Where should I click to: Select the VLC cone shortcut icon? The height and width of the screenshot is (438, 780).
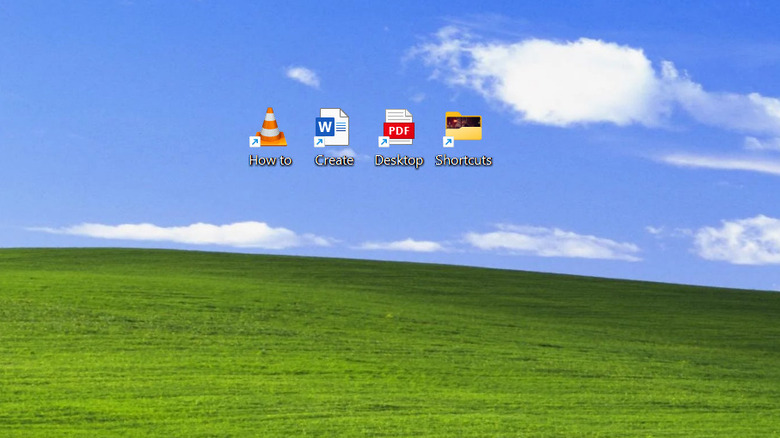[x=269, y=127]
